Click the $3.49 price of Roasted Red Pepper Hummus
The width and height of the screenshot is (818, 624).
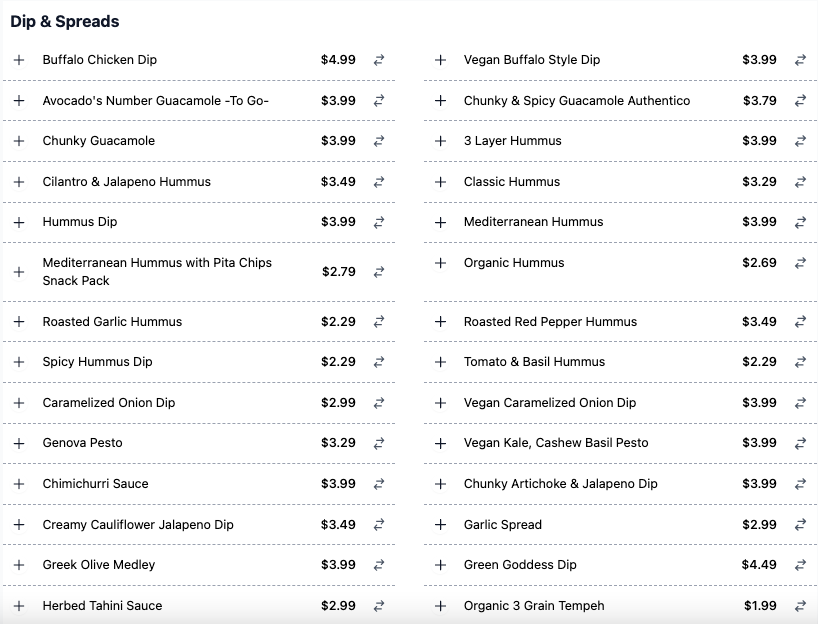point(759,321)
